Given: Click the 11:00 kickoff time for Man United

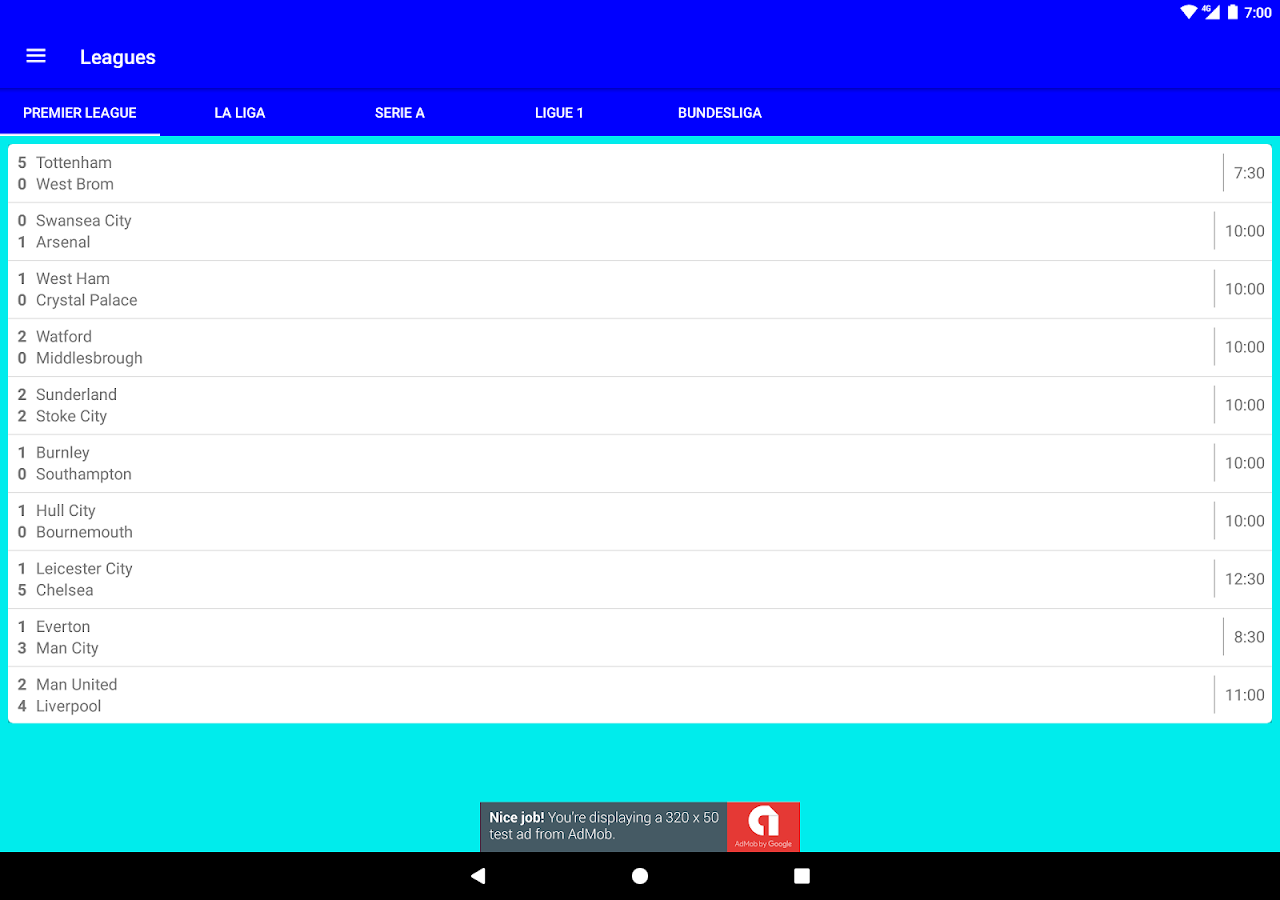Looking at the screenshot, I should coord(1245,695).
